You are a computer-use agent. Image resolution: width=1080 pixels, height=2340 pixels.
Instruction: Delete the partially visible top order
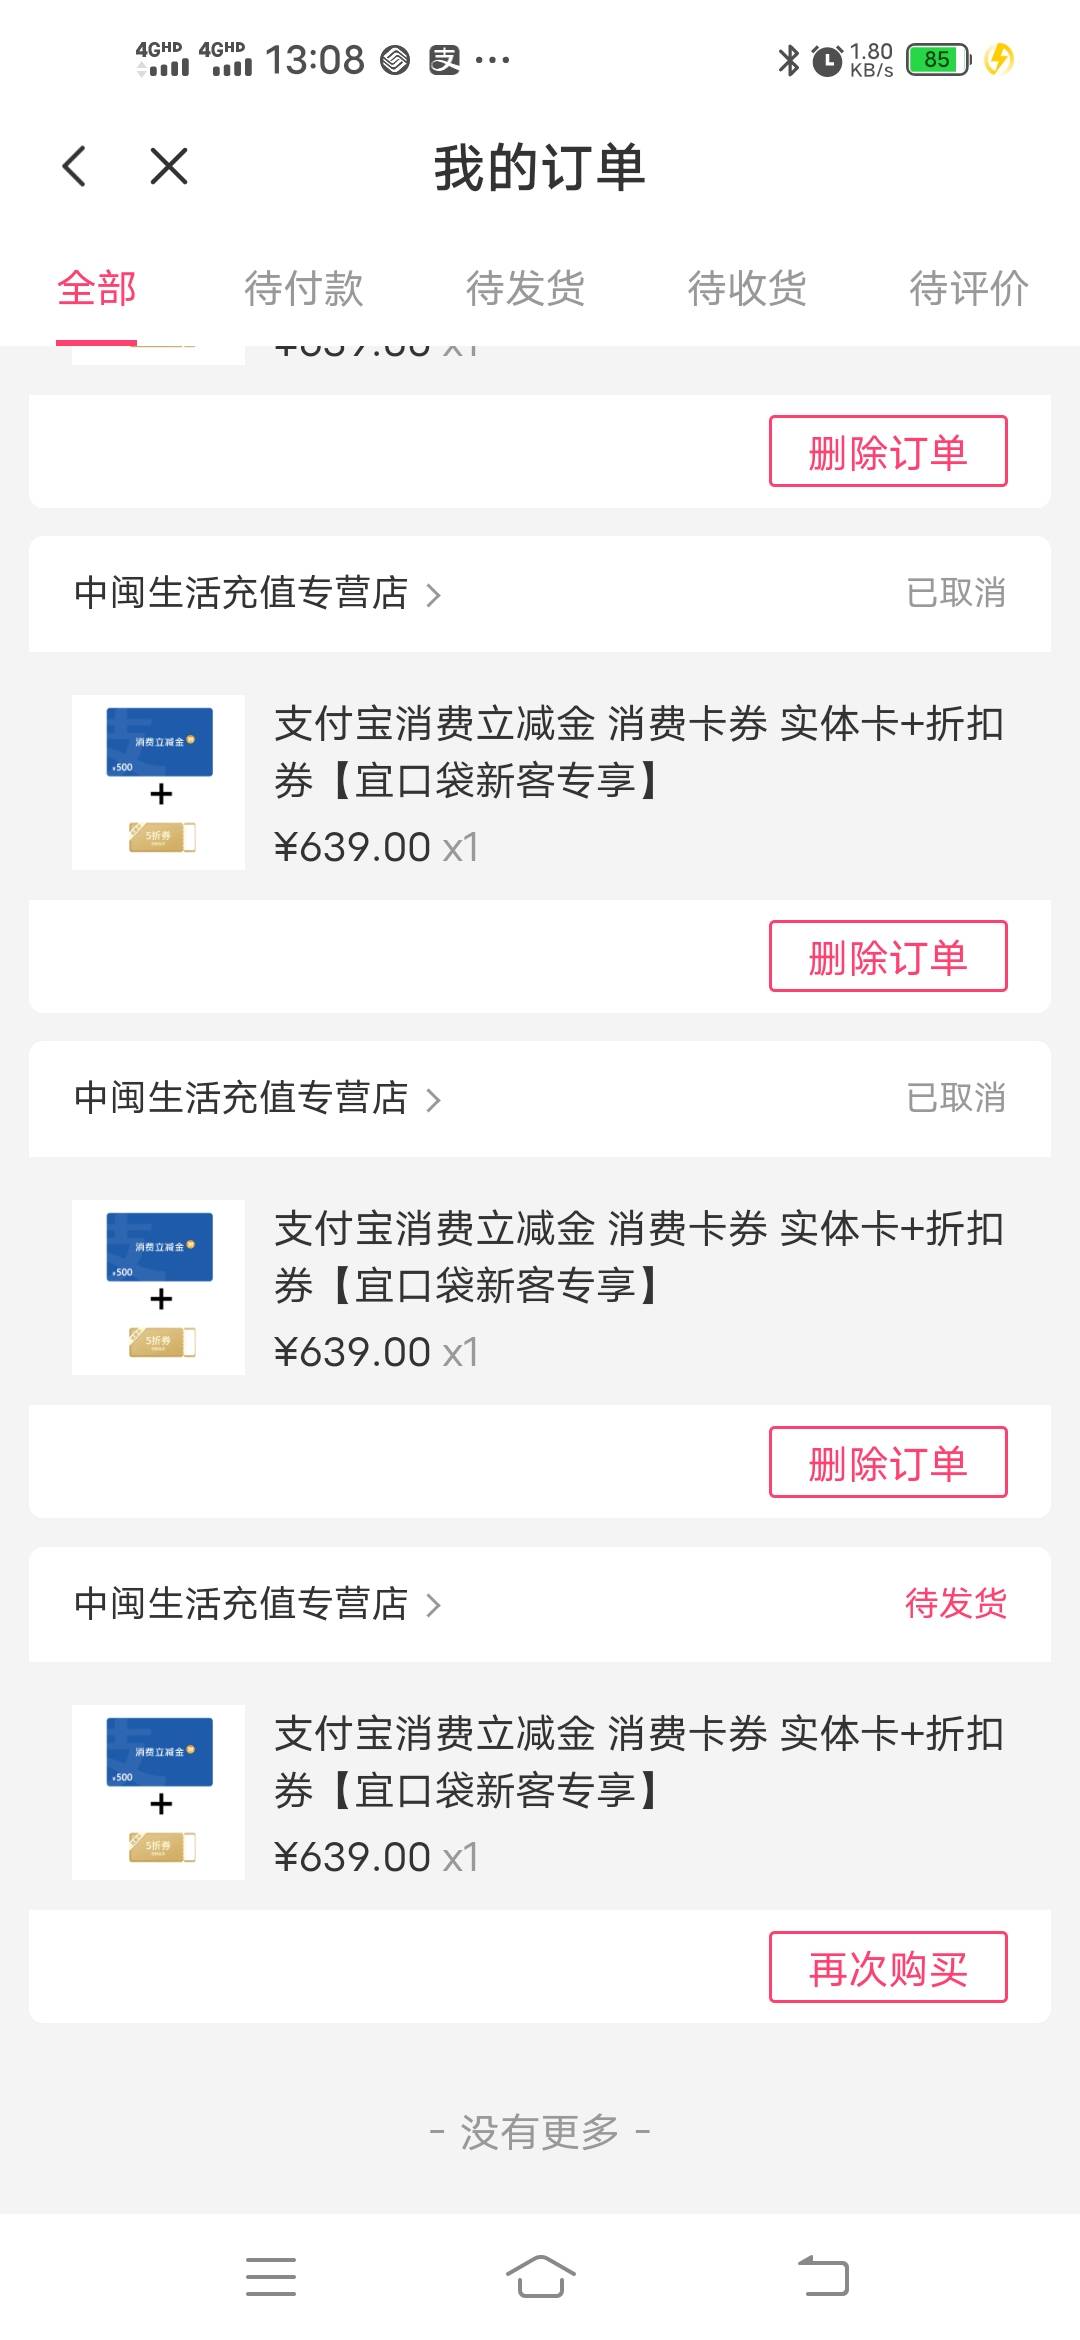(887, 452)
